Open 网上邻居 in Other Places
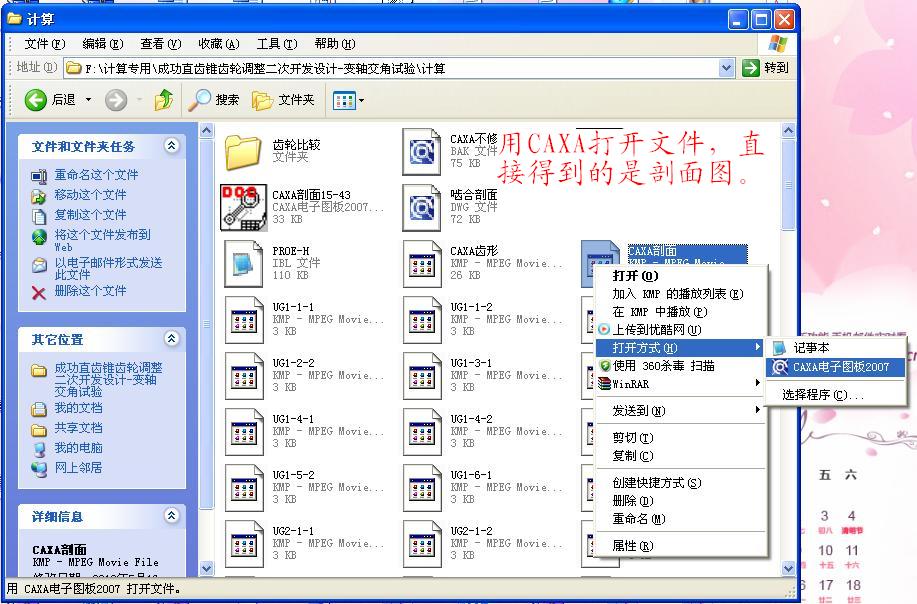The image size is (917, 604). click(79, 468)
